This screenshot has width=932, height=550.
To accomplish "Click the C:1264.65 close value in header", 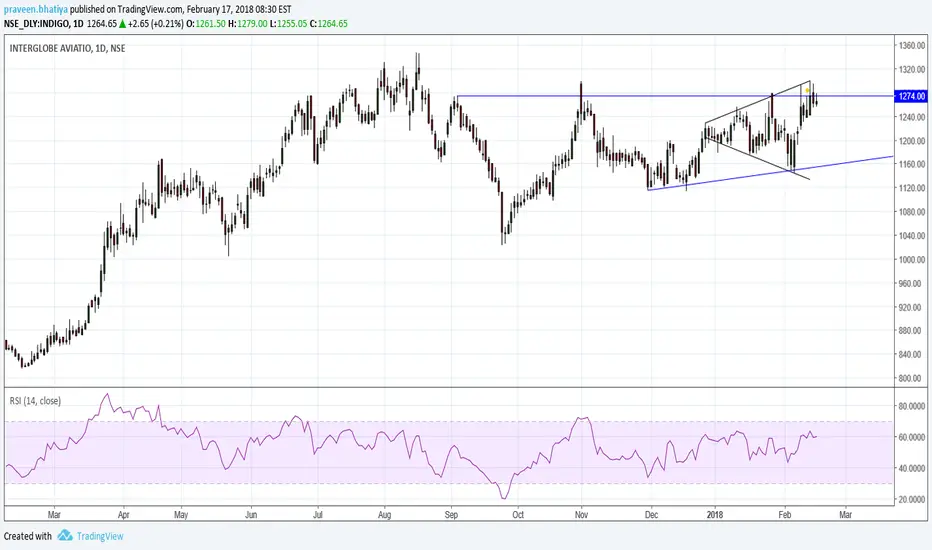I will pos(330,24).
